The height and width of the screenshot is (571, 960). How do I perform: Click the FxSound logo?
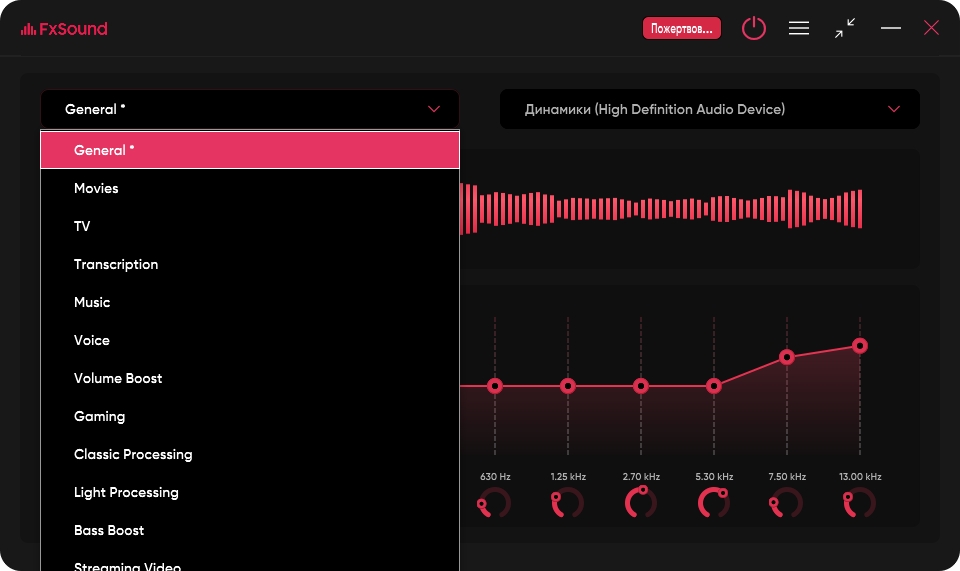64,29
